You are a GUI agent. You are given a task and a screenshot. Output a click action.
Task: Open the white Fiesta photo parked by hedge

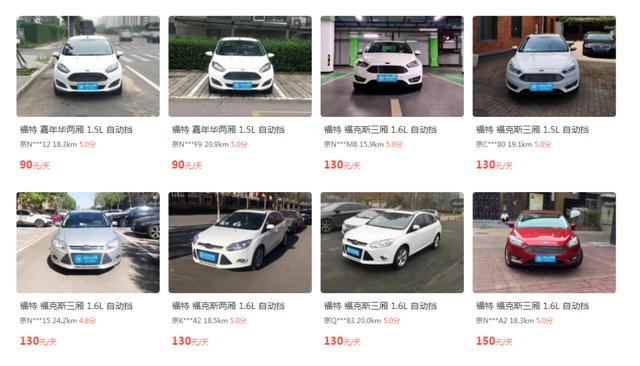[x=240, y=66]
